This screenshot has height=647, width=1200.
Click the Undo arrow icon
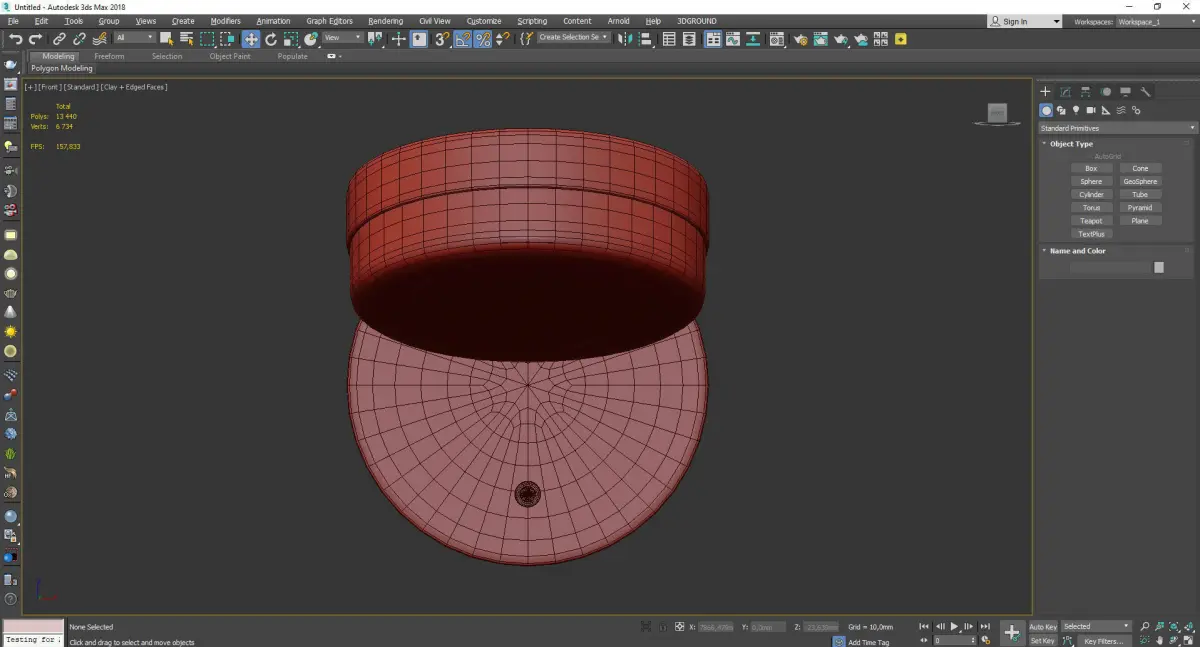point(15,39)
